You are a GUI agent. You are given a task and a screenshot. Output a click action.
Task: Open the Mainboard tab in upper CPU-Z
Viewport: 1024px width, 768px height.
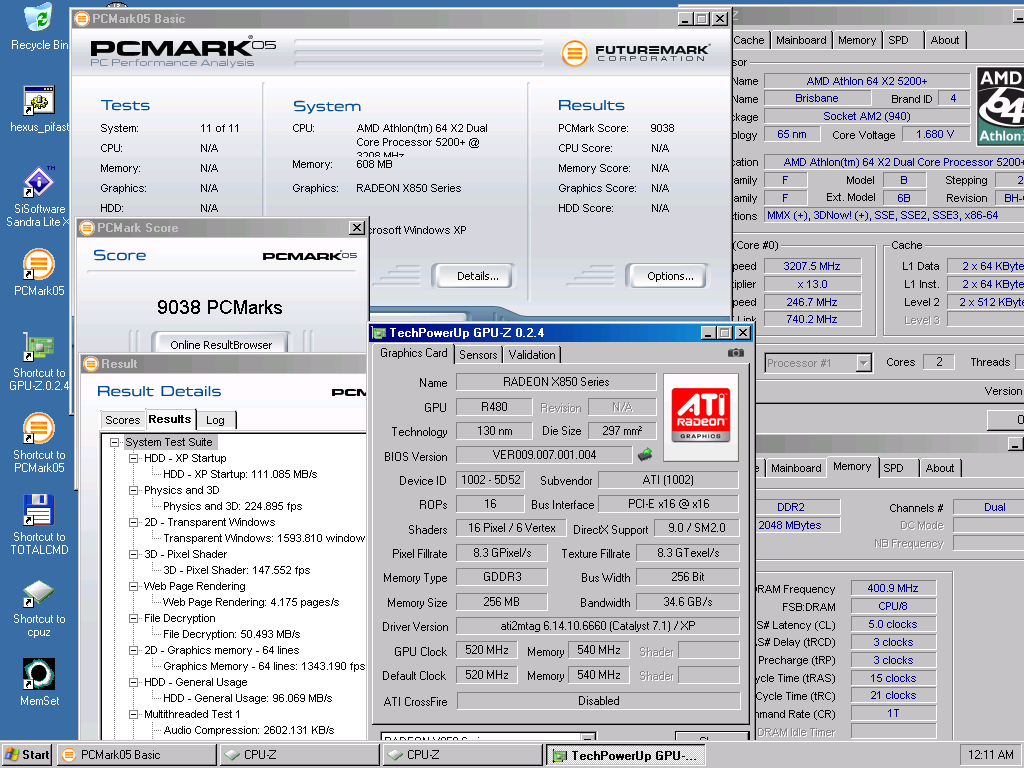(x=801, y=40)
